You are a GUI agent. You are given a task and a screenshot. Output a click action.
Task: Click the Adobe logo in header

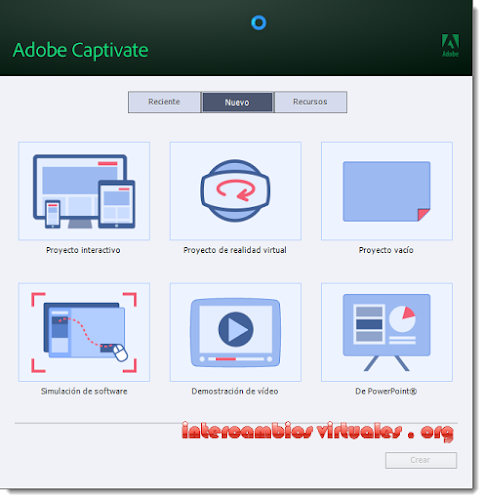(450, 45)
